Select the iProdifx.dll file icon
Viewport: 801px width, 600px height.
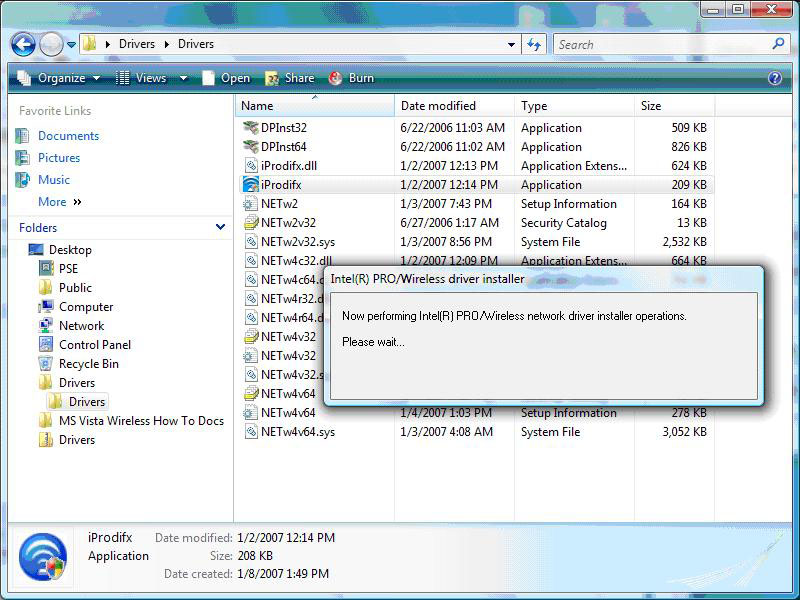pyautogui.click(x=250, y=165)
